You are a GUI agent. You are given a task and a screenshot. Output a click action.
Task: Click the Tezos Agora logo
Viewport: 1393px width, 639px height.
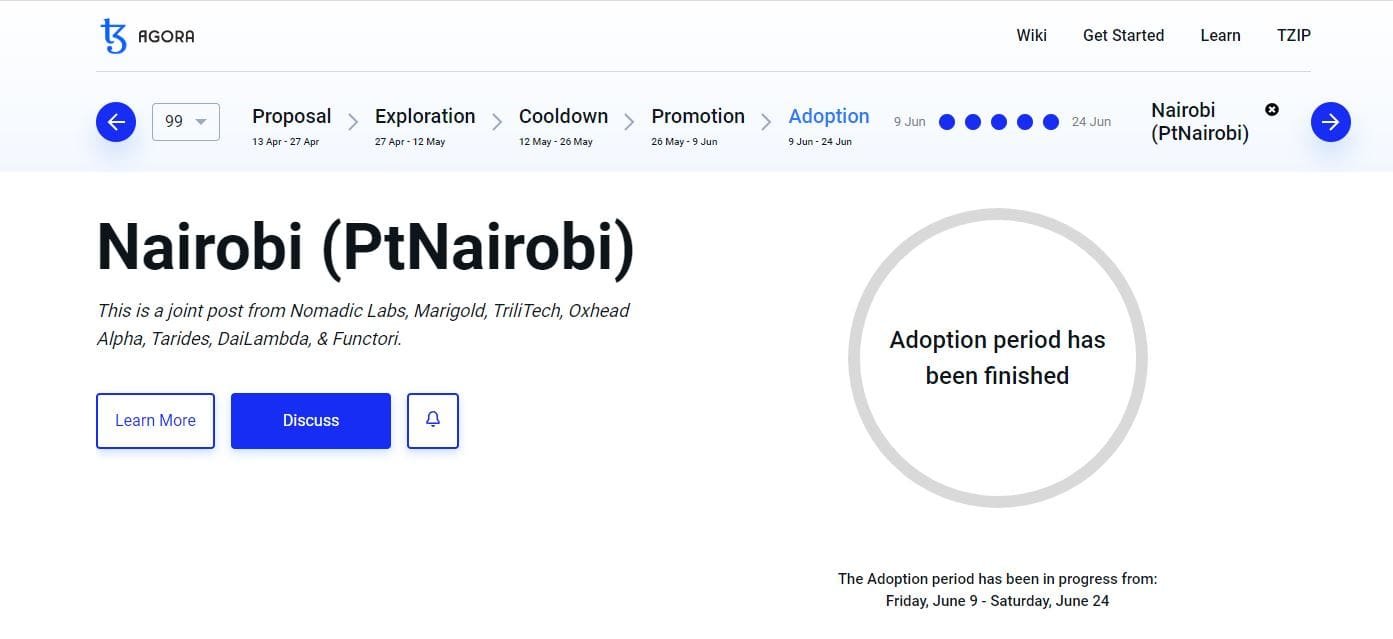[146, 35]
